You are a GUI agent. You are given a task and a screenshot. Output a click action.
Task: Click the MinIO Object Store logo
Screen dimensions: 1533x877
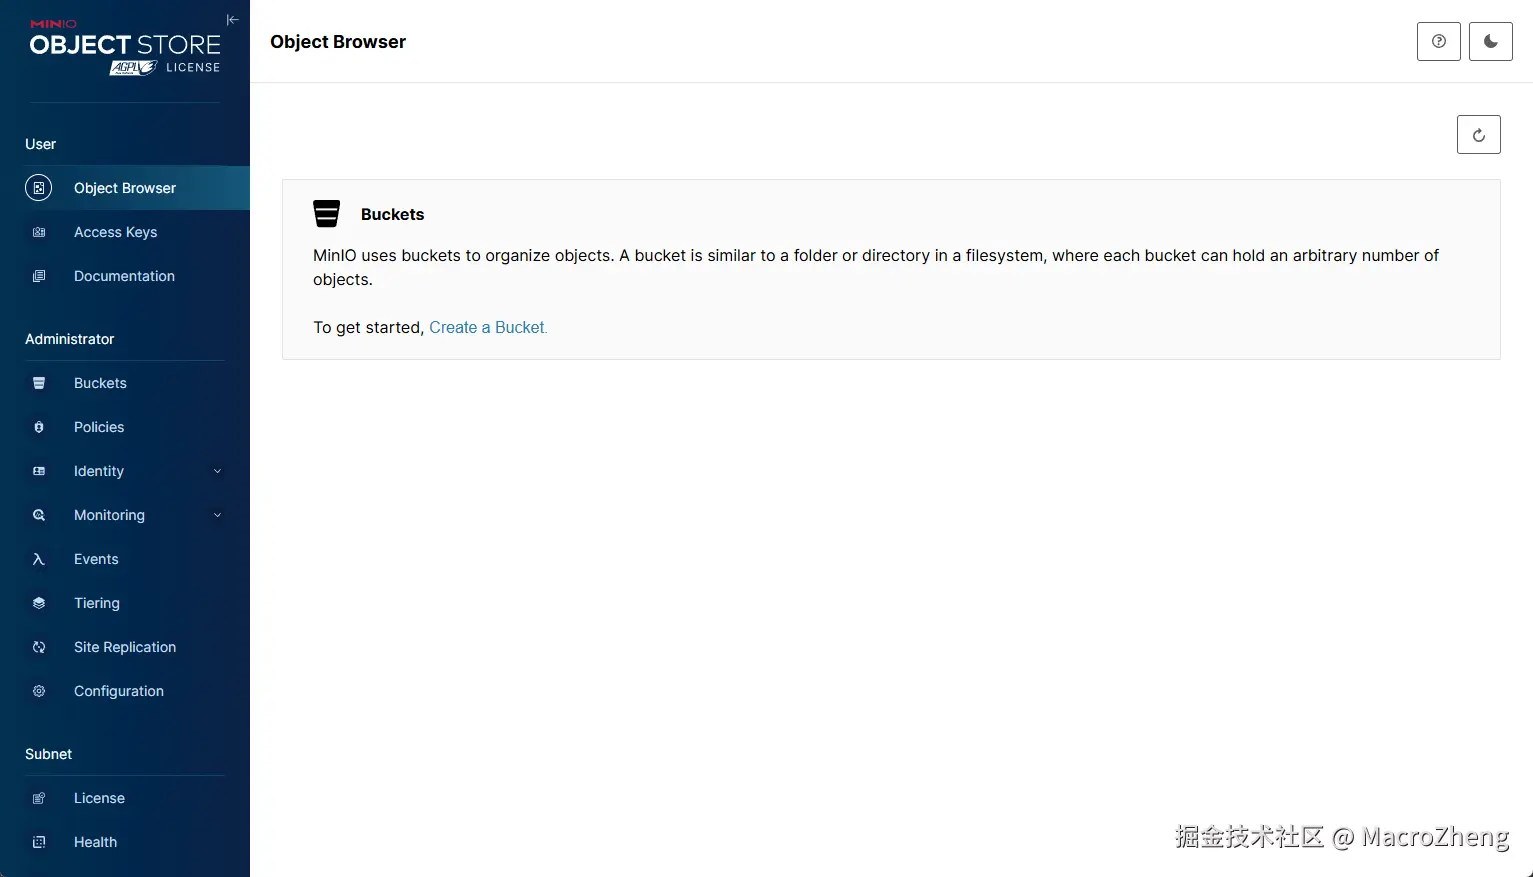124,43
